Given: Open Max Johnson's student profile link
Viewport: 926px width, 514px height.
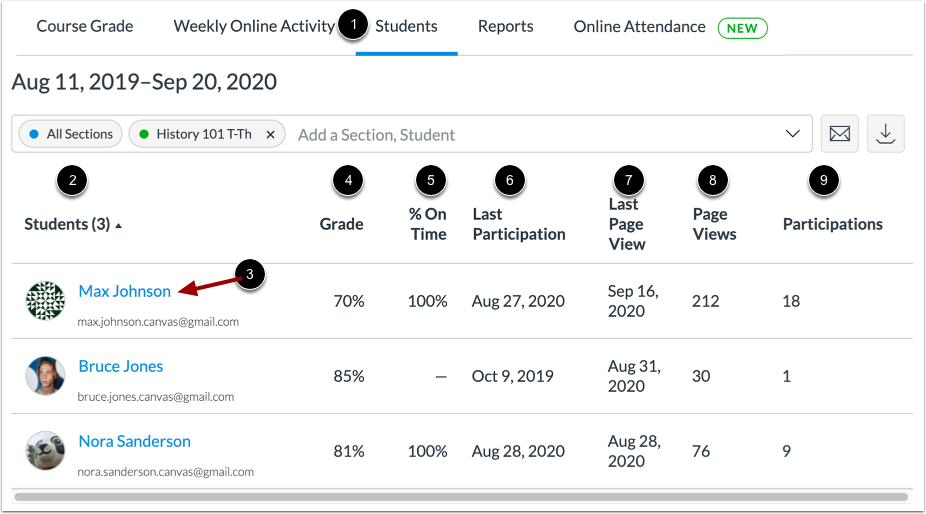Looking at the screenshot, I should (x=125, y=291).
